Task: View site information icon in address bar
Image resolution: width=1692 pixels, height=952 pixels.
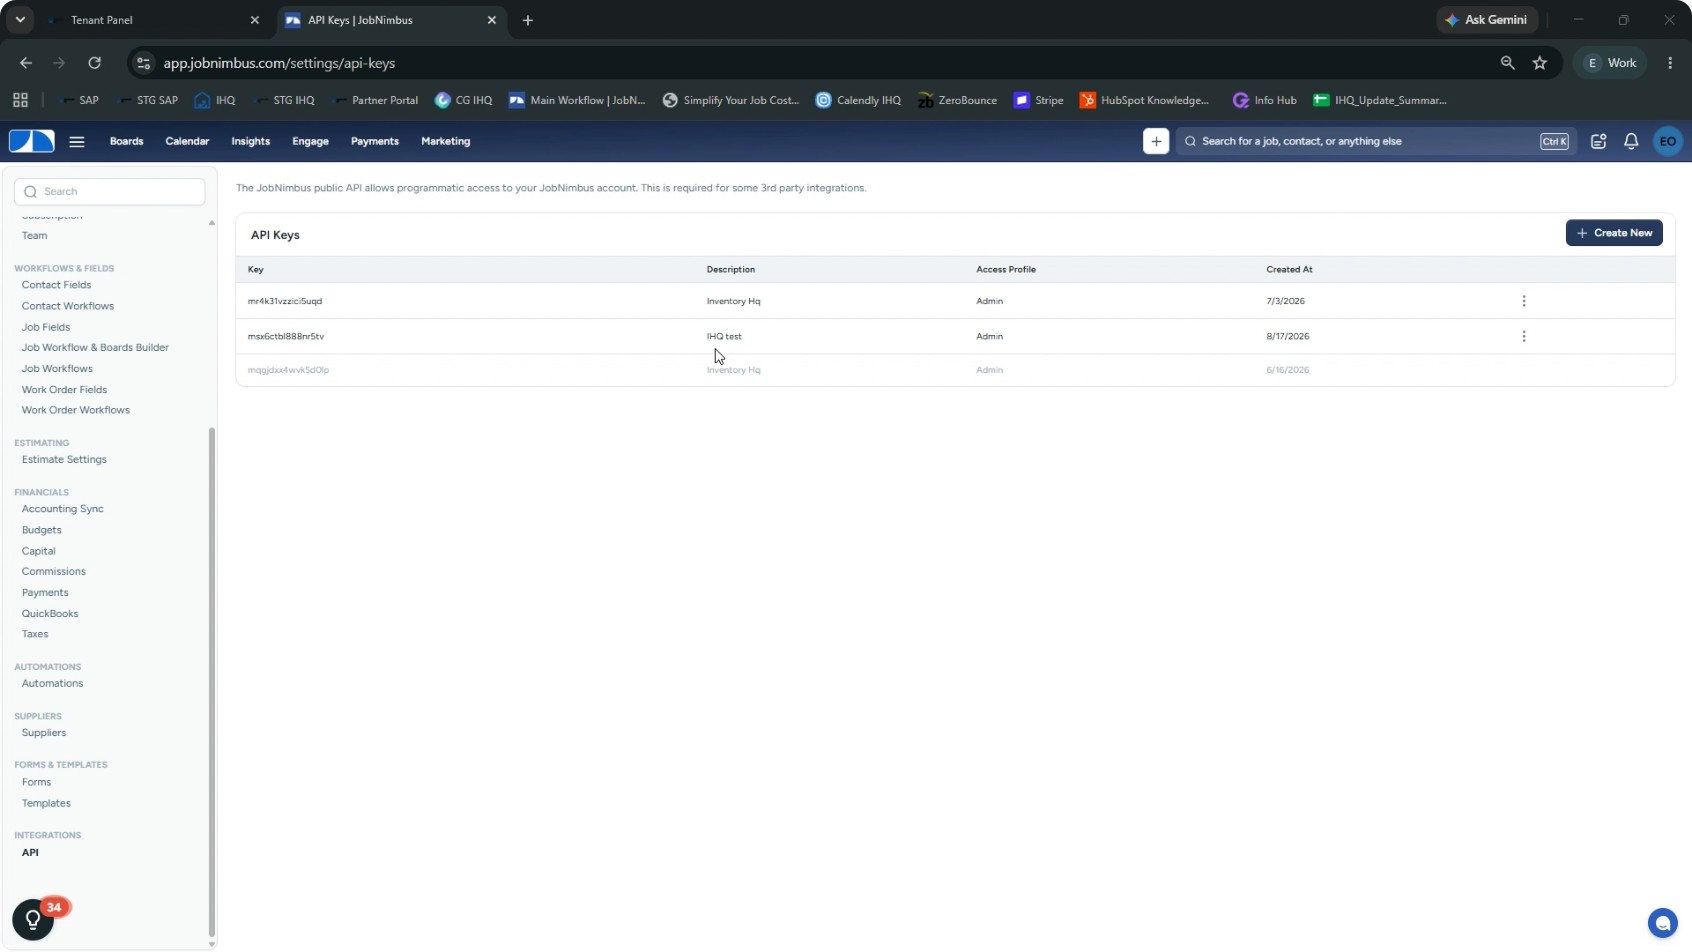Action: point(144,63)
